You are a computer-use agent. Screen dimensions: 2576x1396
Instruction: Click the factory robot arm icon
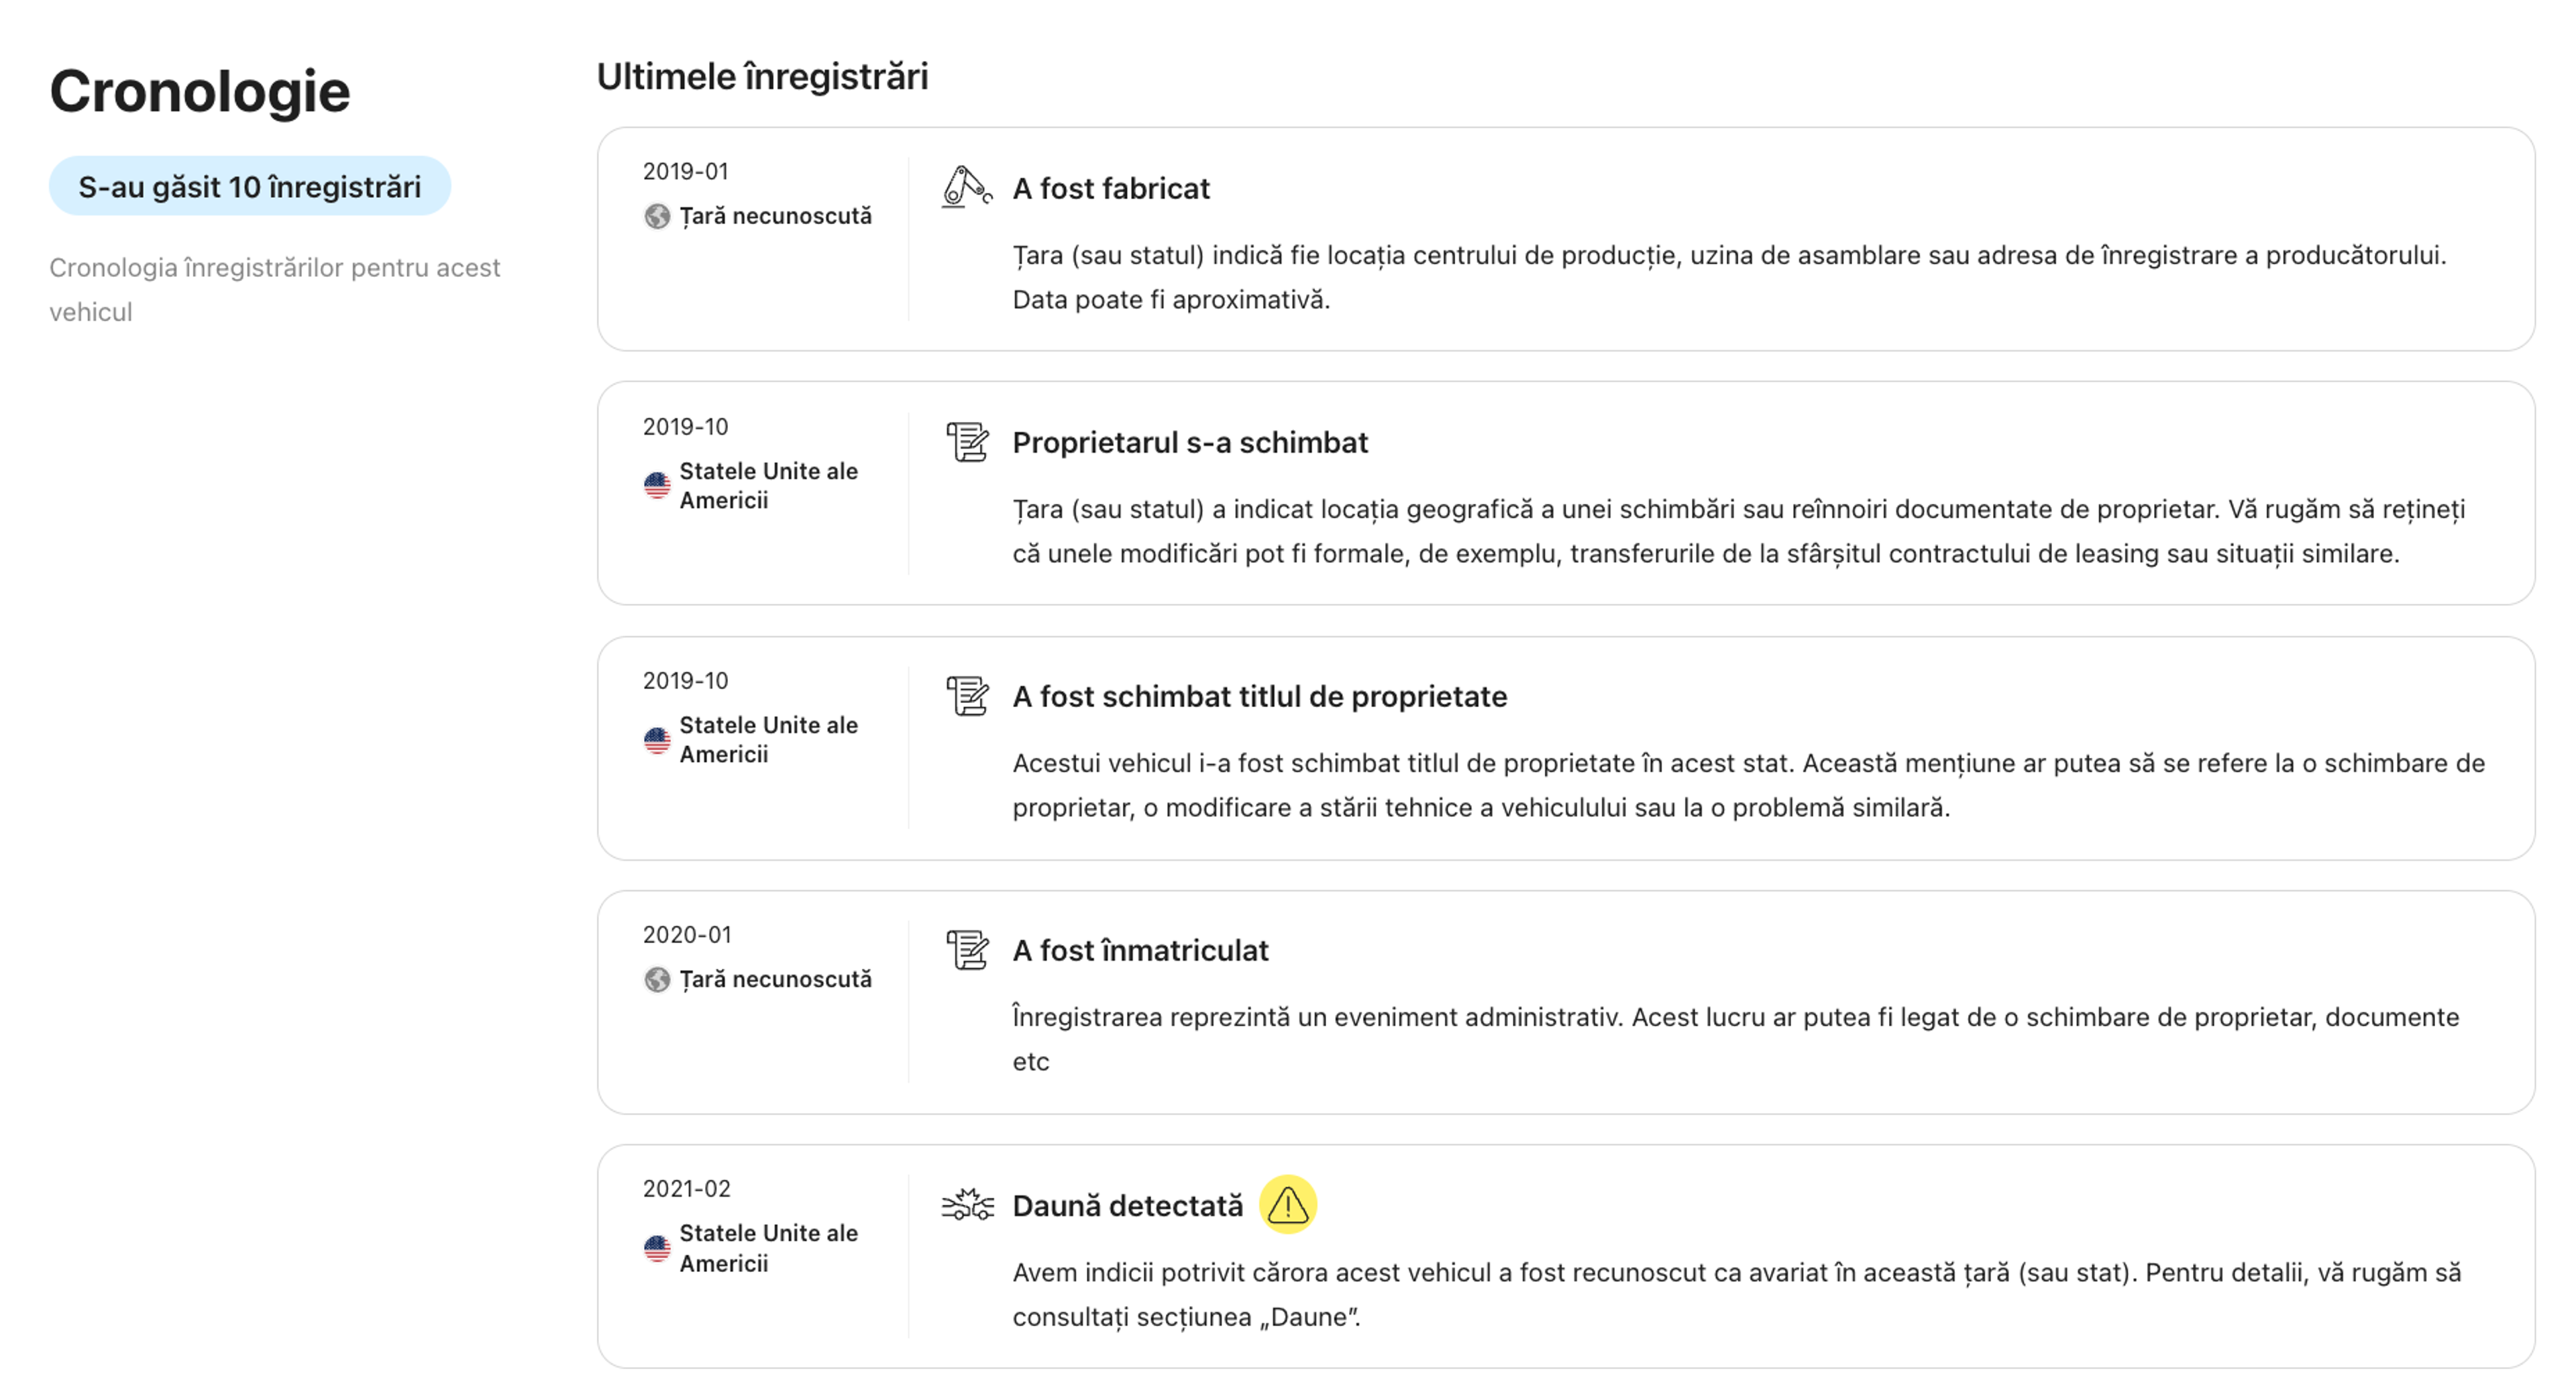coord(966,187)
